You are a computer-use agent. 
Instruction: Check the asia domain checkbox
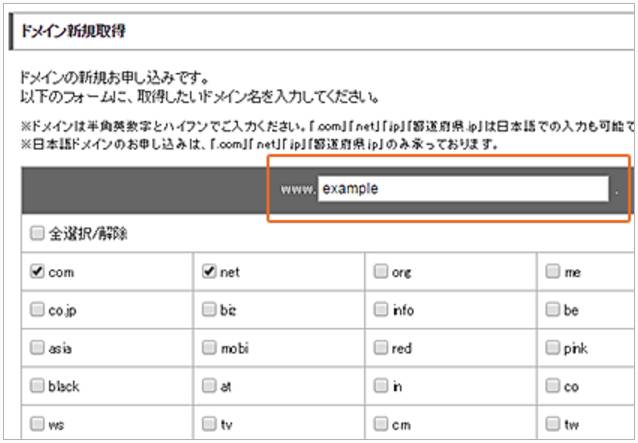pyautogui.click(x=37, y=347)
